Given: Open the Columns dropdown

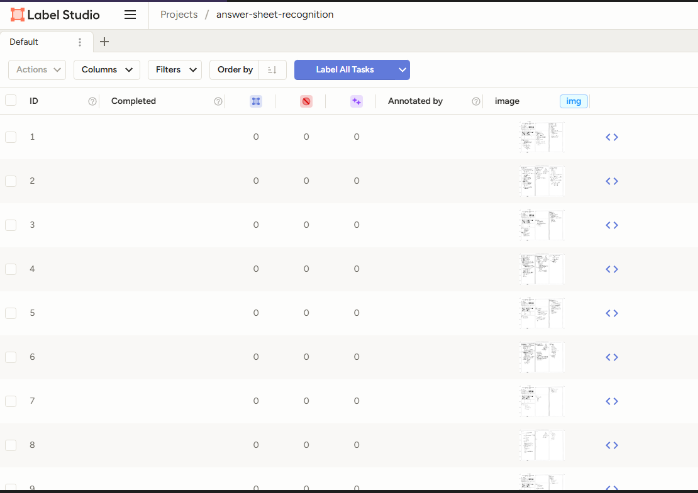Looking at the screenshot, I should [x=107, y=70].
